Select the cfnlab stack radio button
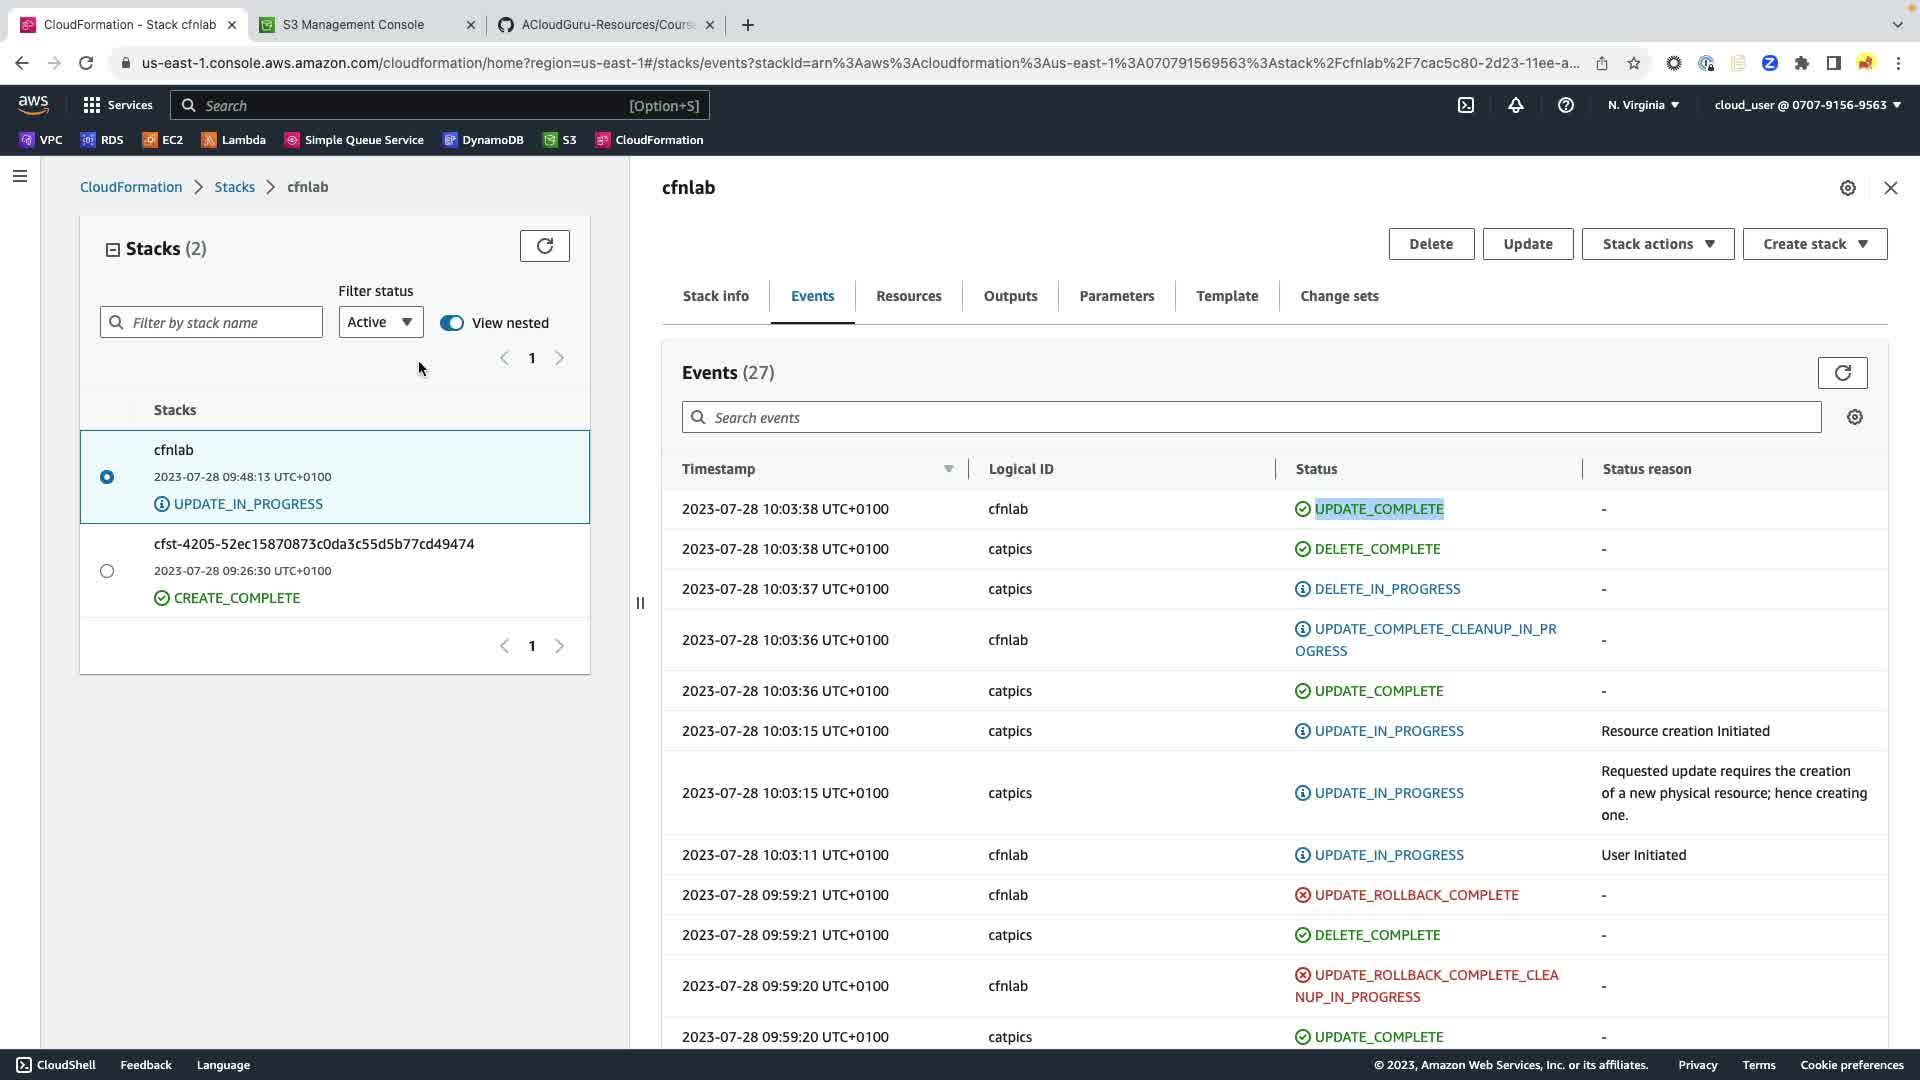The image size is (1920, 1080). (x=107, y=477)
